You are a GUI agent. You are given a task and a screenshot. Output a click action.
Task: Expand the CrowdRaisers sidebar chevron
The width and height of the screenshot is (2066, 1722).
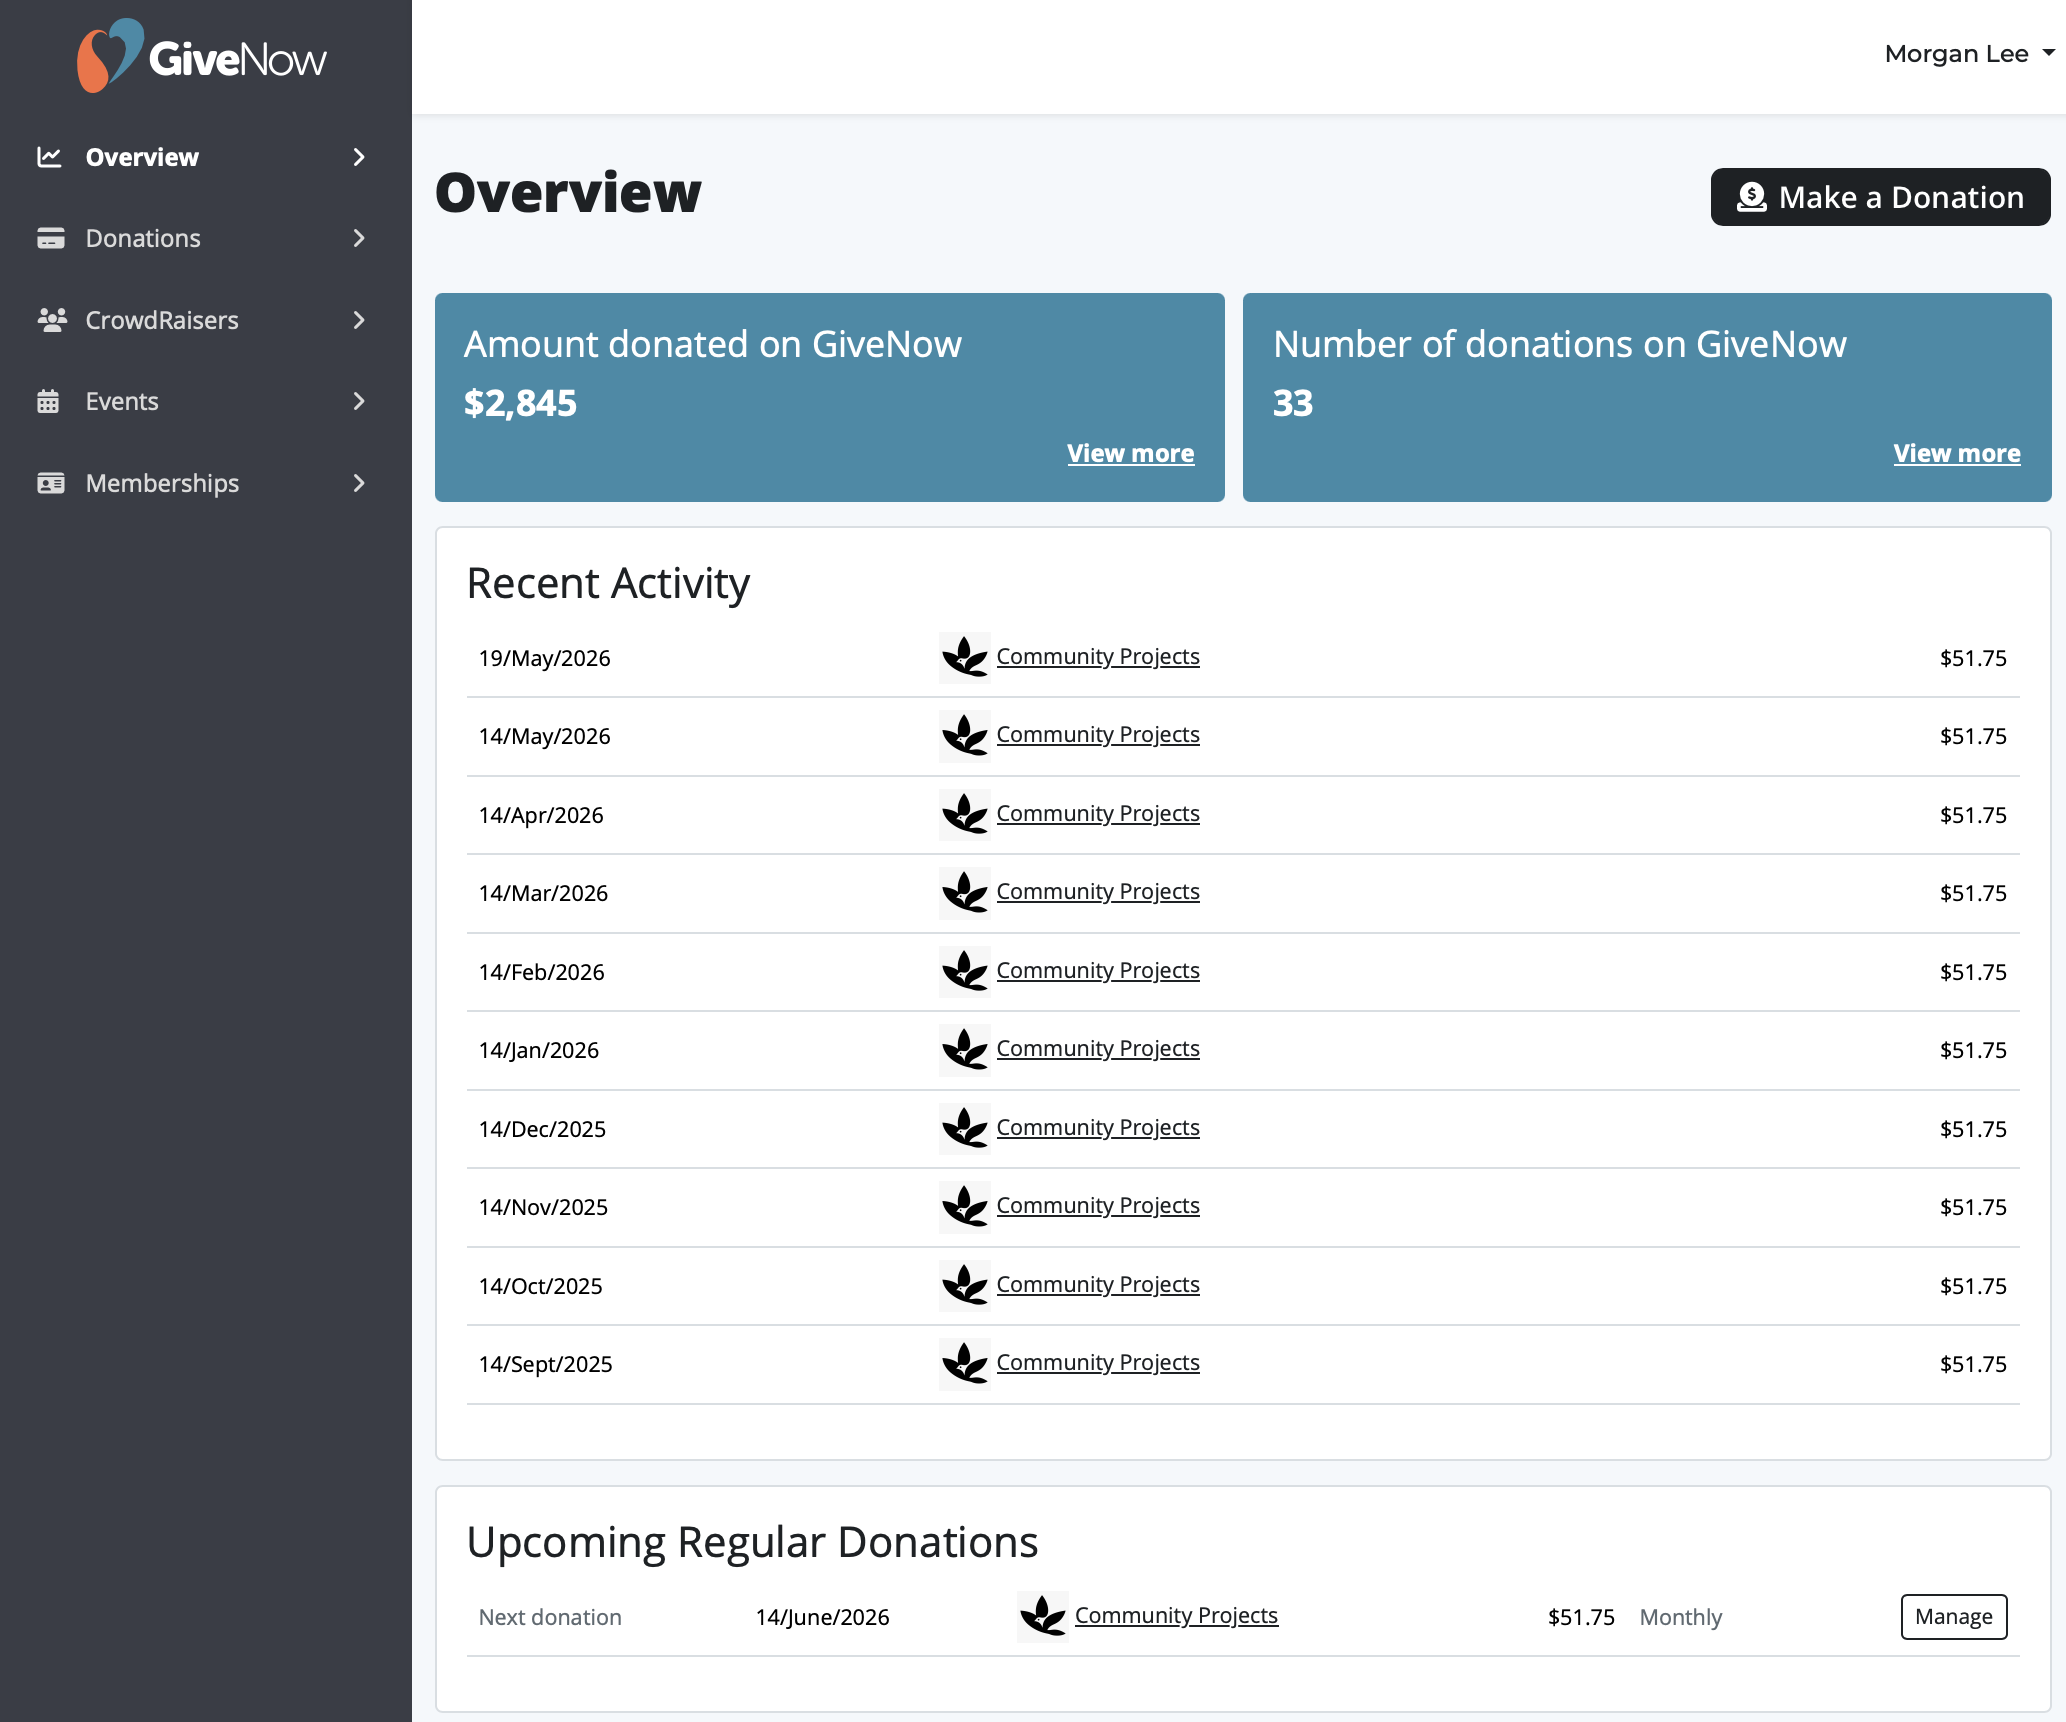359,320
